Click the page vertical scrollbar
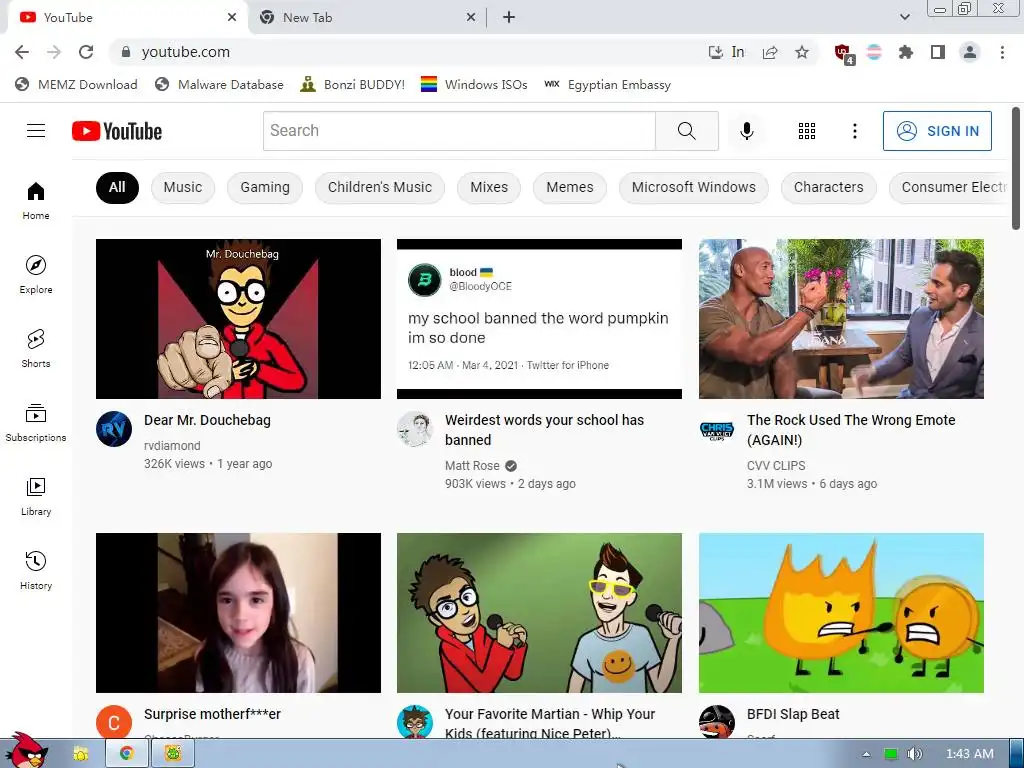 (1016, 168)
